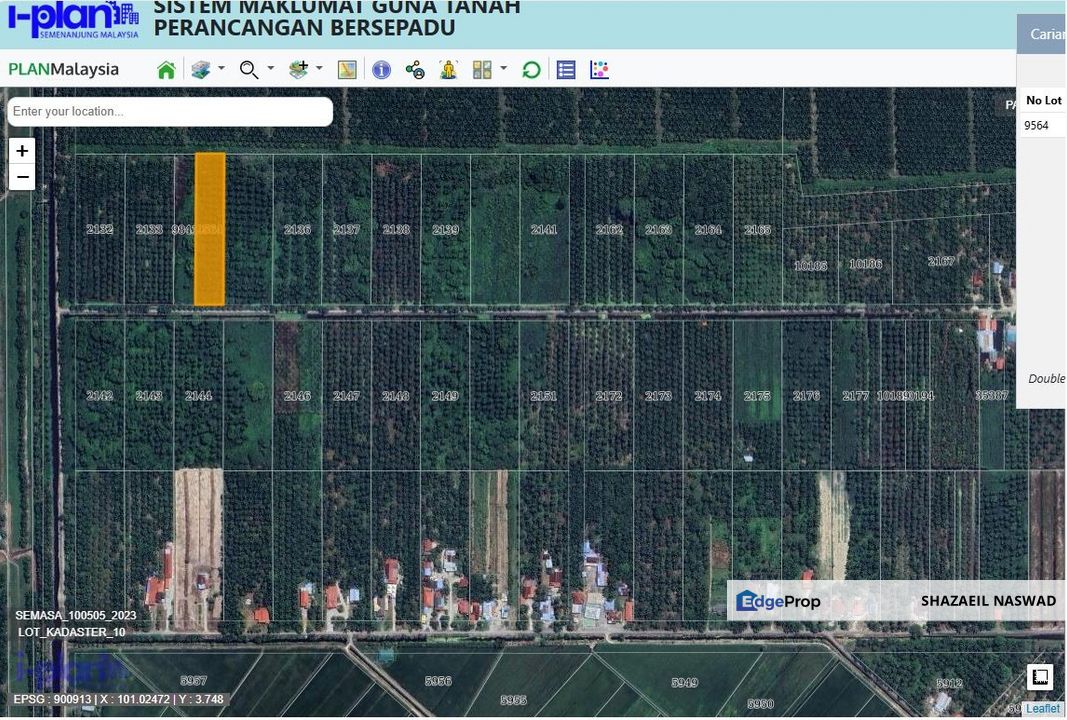Click the Add Layer icon
This screenshot has height=720, width=1067.
297,69
